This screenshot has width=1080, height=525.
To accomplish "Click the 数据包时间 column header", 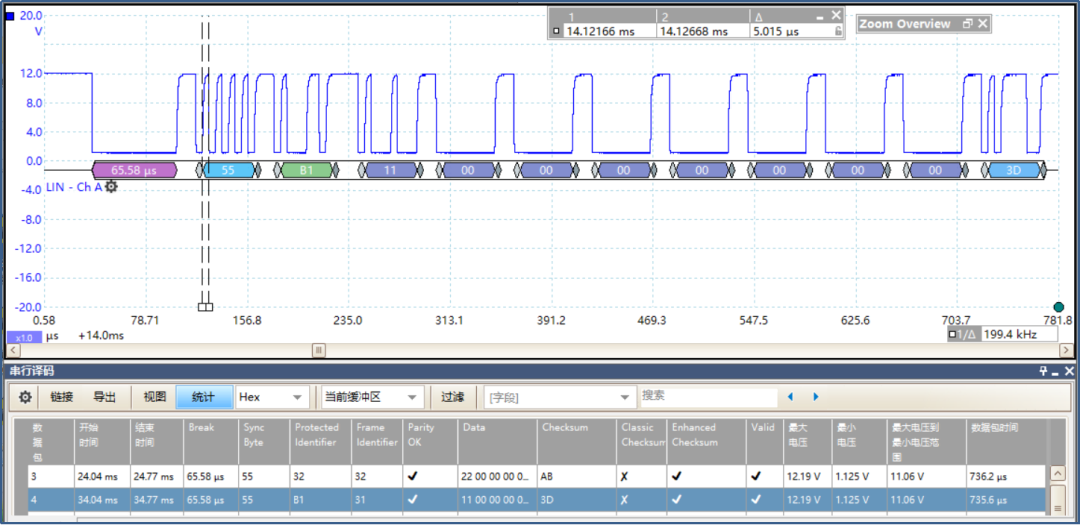I will (x=1006, y=442).
